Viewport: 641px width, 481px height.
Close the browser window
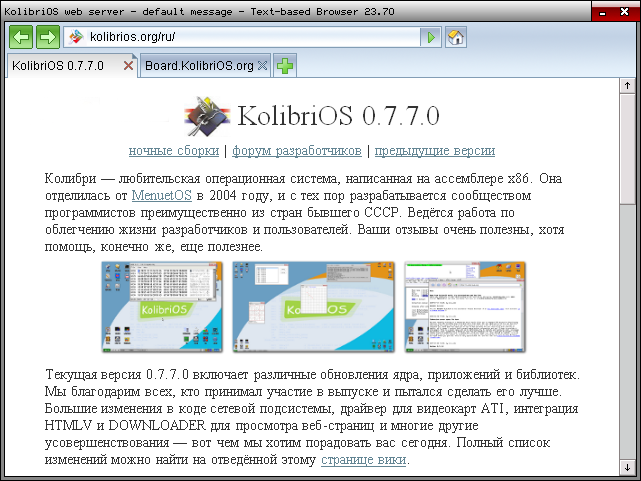click(x=624, y=12)
